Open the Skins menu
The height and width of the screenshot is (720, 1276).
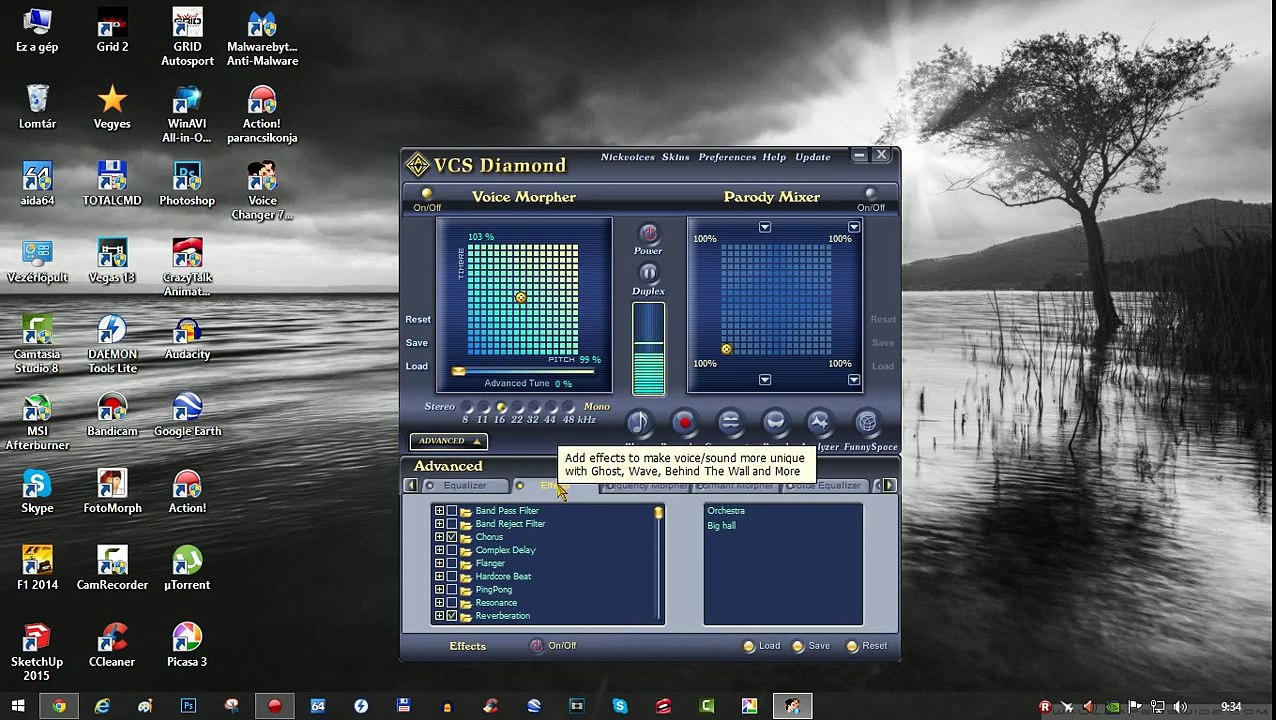pos(675,157)
